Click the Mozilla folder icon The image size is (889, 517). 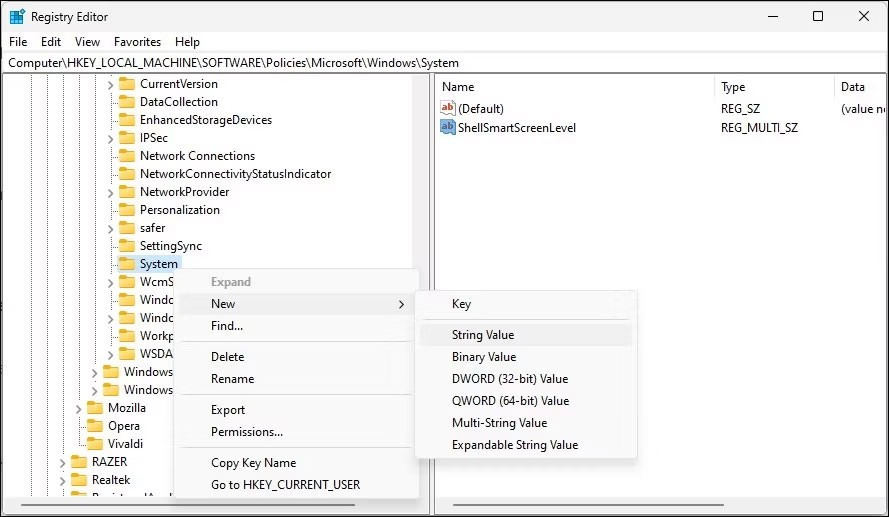coord(95,408)
